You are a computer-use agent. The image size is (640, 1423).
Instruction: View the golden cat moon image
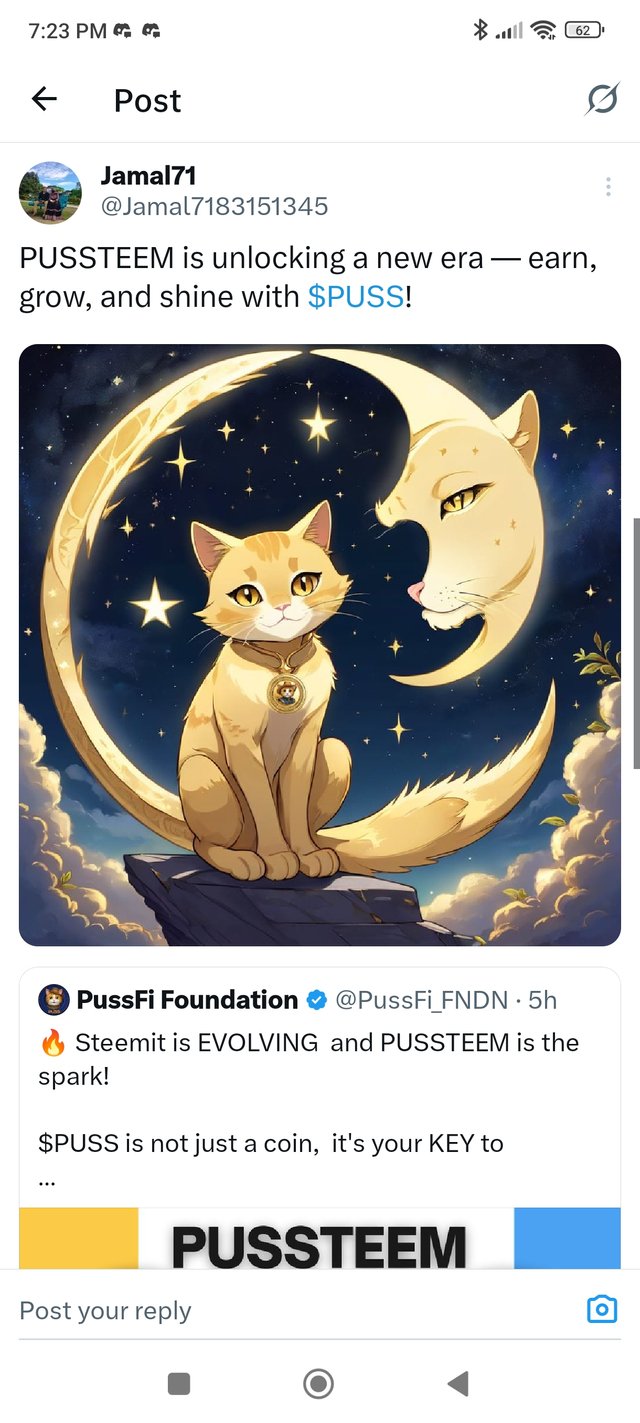tap(320, 645)
